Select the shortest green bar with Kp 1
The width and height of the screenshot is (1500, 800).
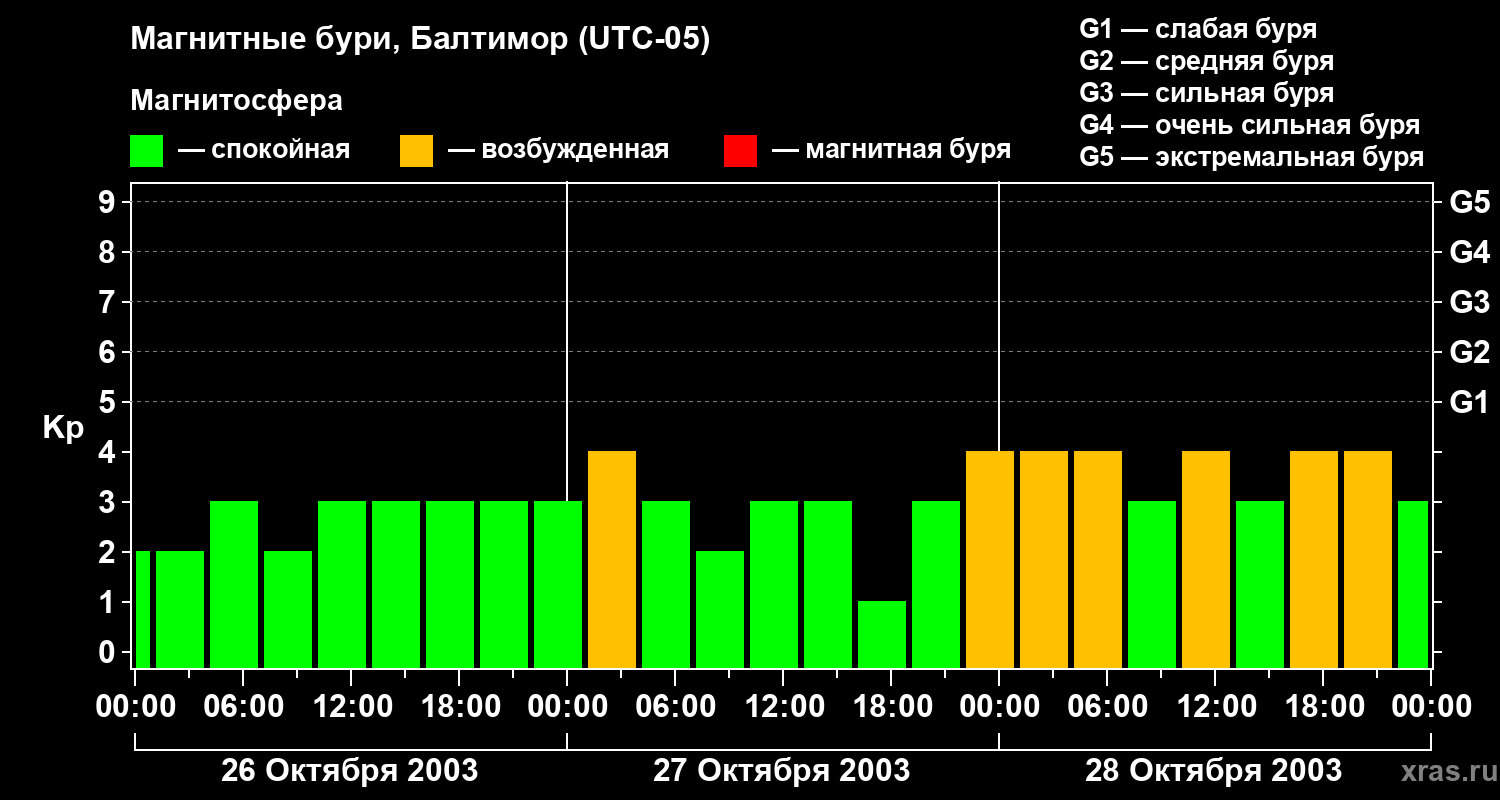882,634
